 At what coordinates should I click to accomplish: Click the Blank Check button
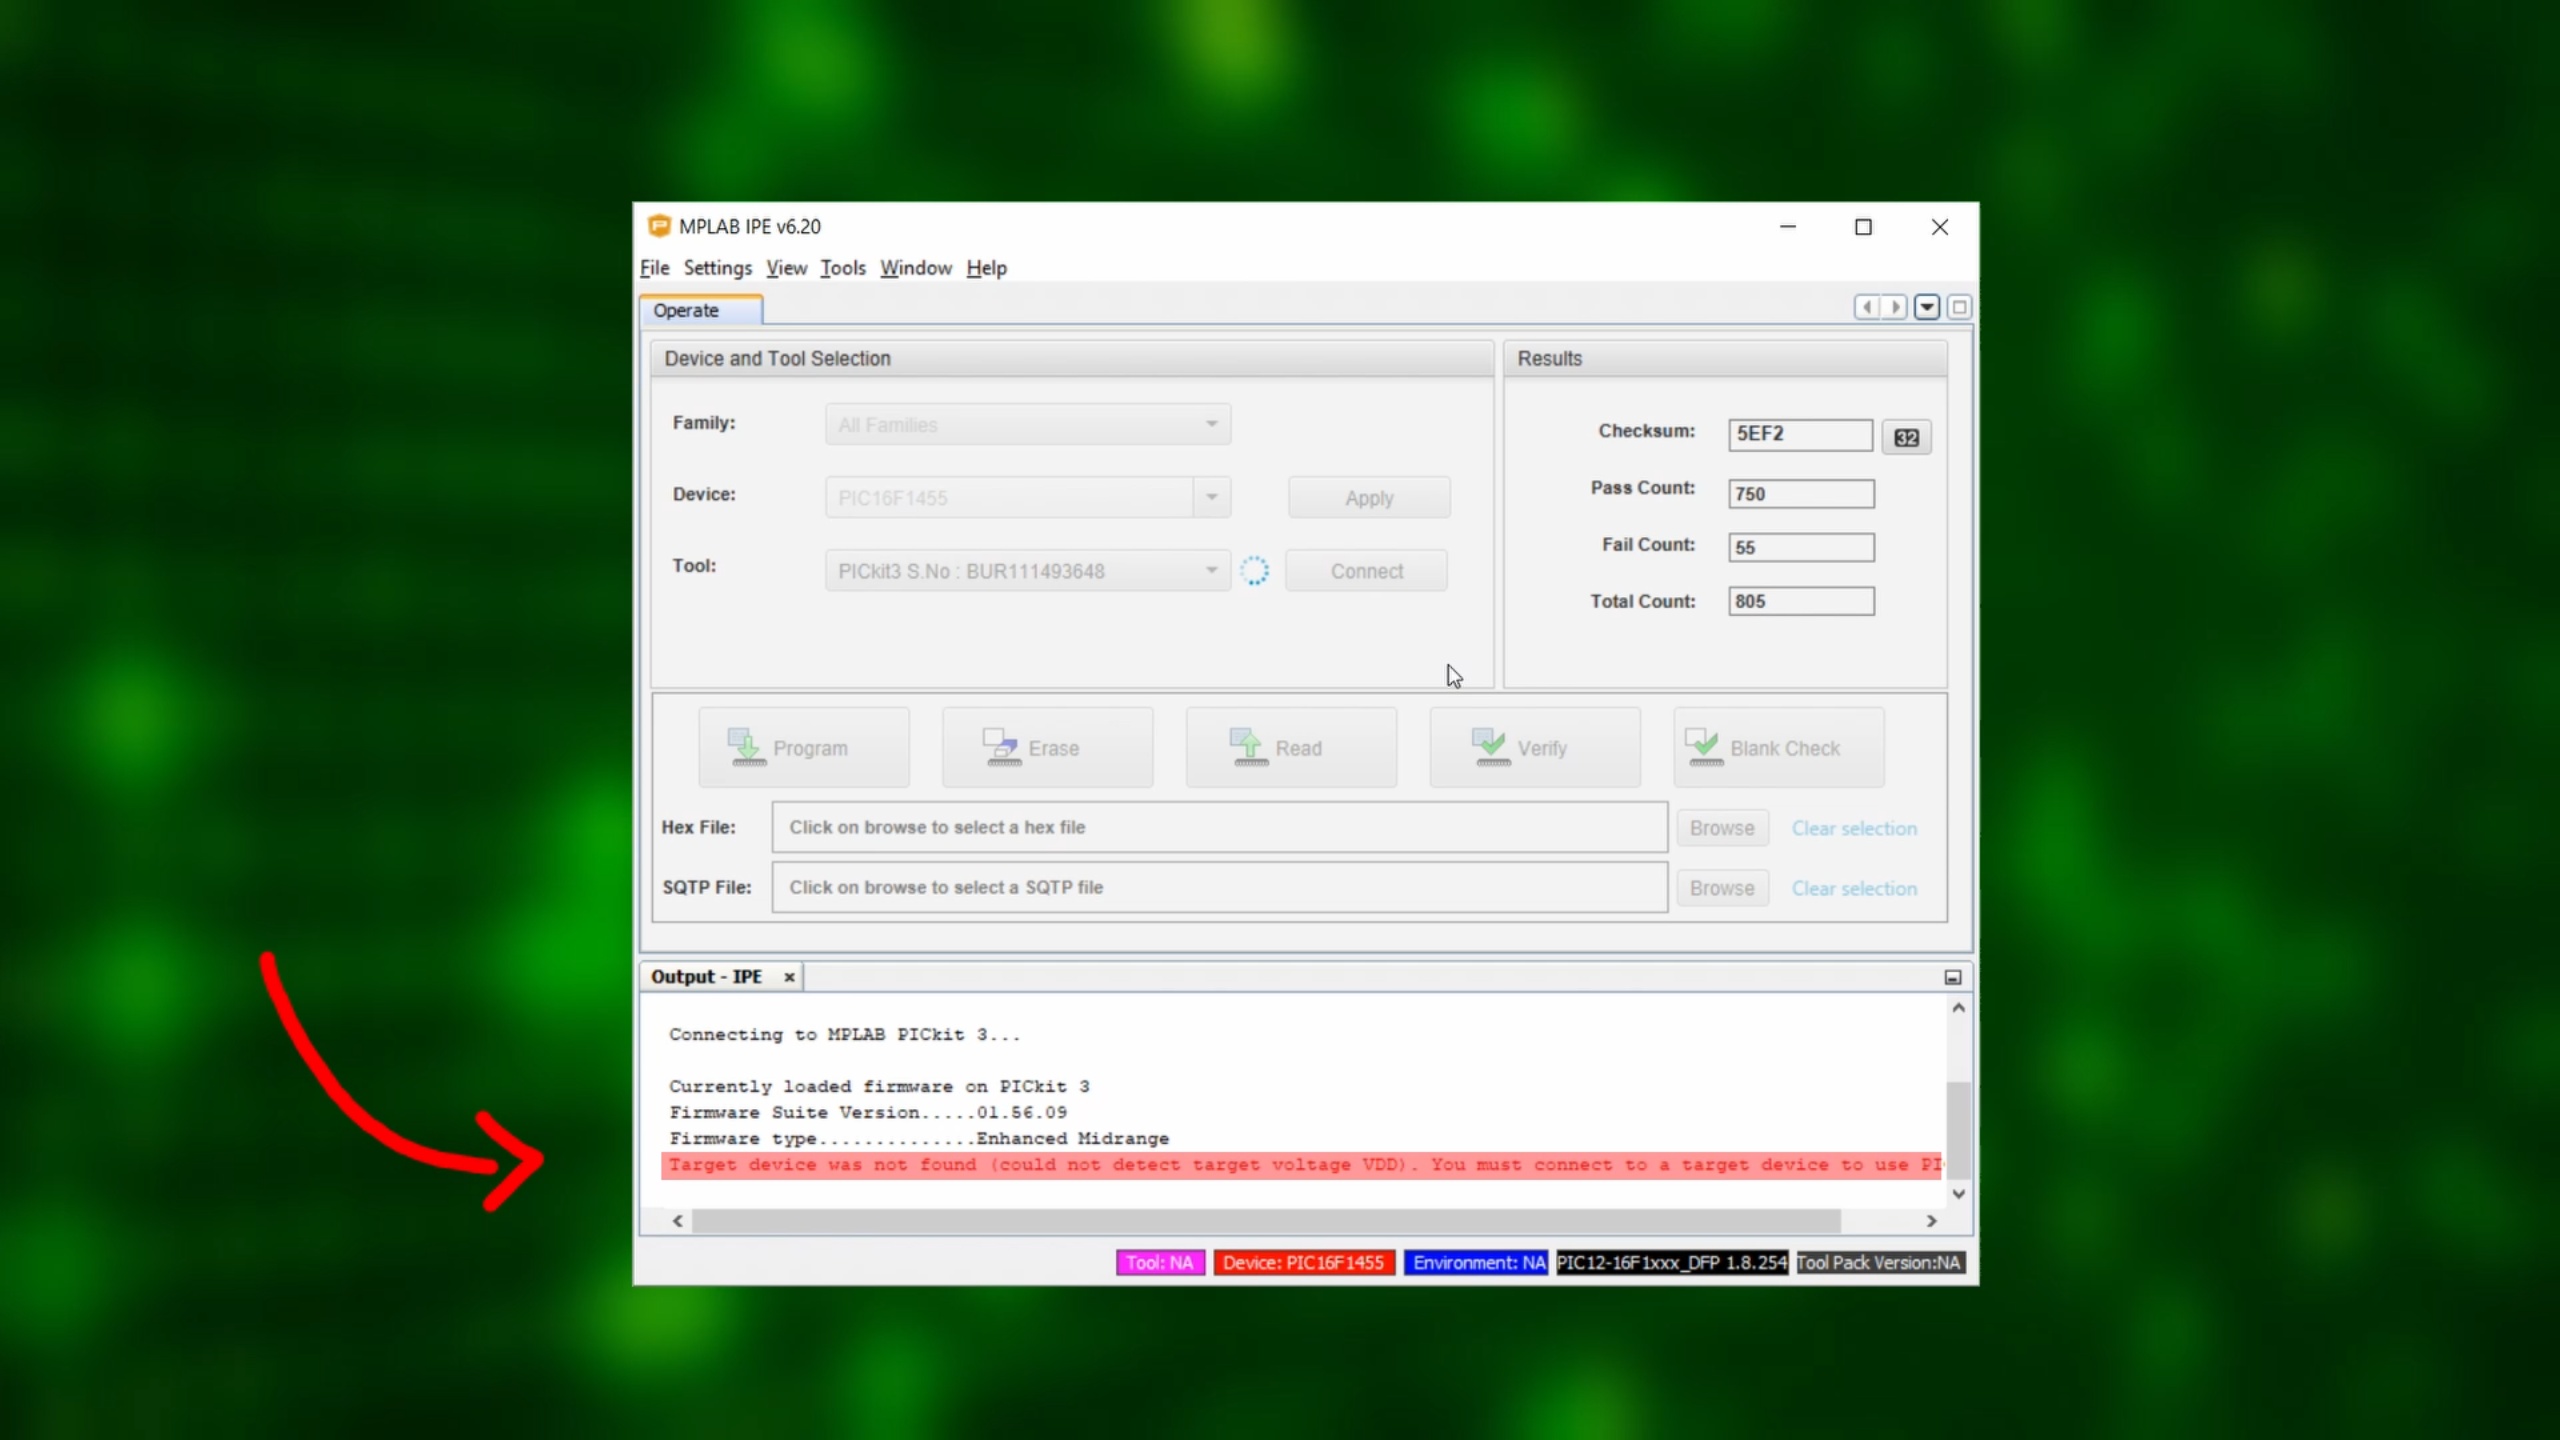click(1779, 748)
